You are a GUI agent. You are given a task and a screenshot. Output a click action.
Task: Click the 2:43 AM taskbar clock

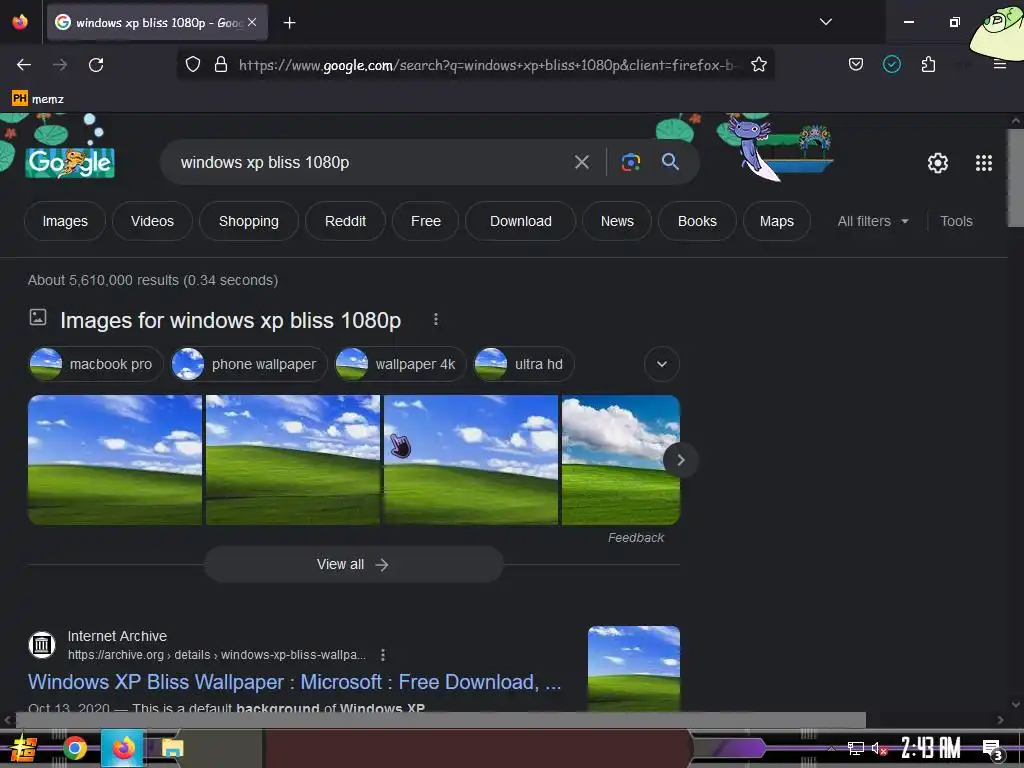pos(931,748)
